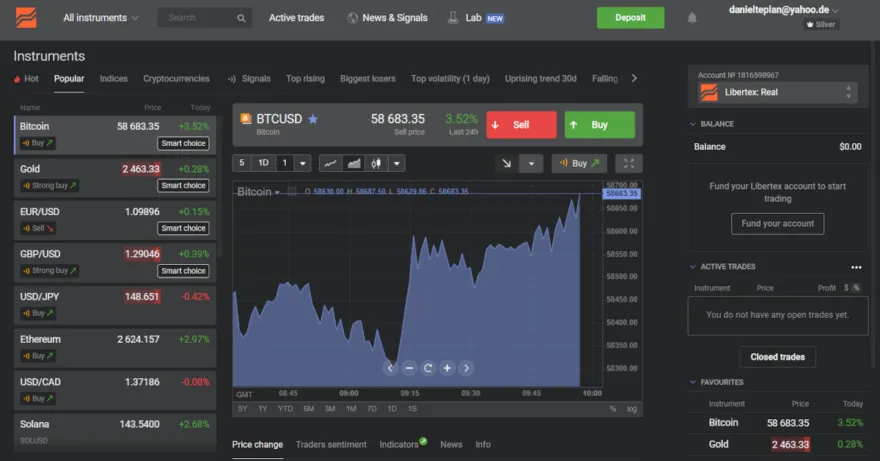This screenshot has height=461, width=880.
Task: Open the Libertex: Real account selector
Action: [777, 93]
